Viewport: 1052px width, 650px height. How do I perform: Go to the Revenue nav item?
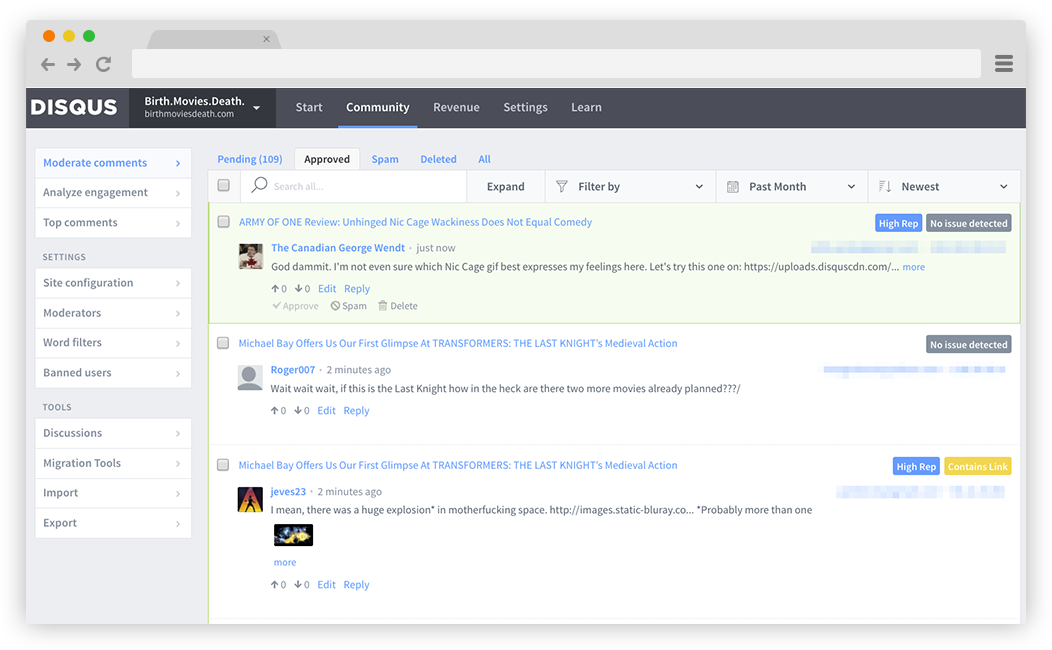456,107
